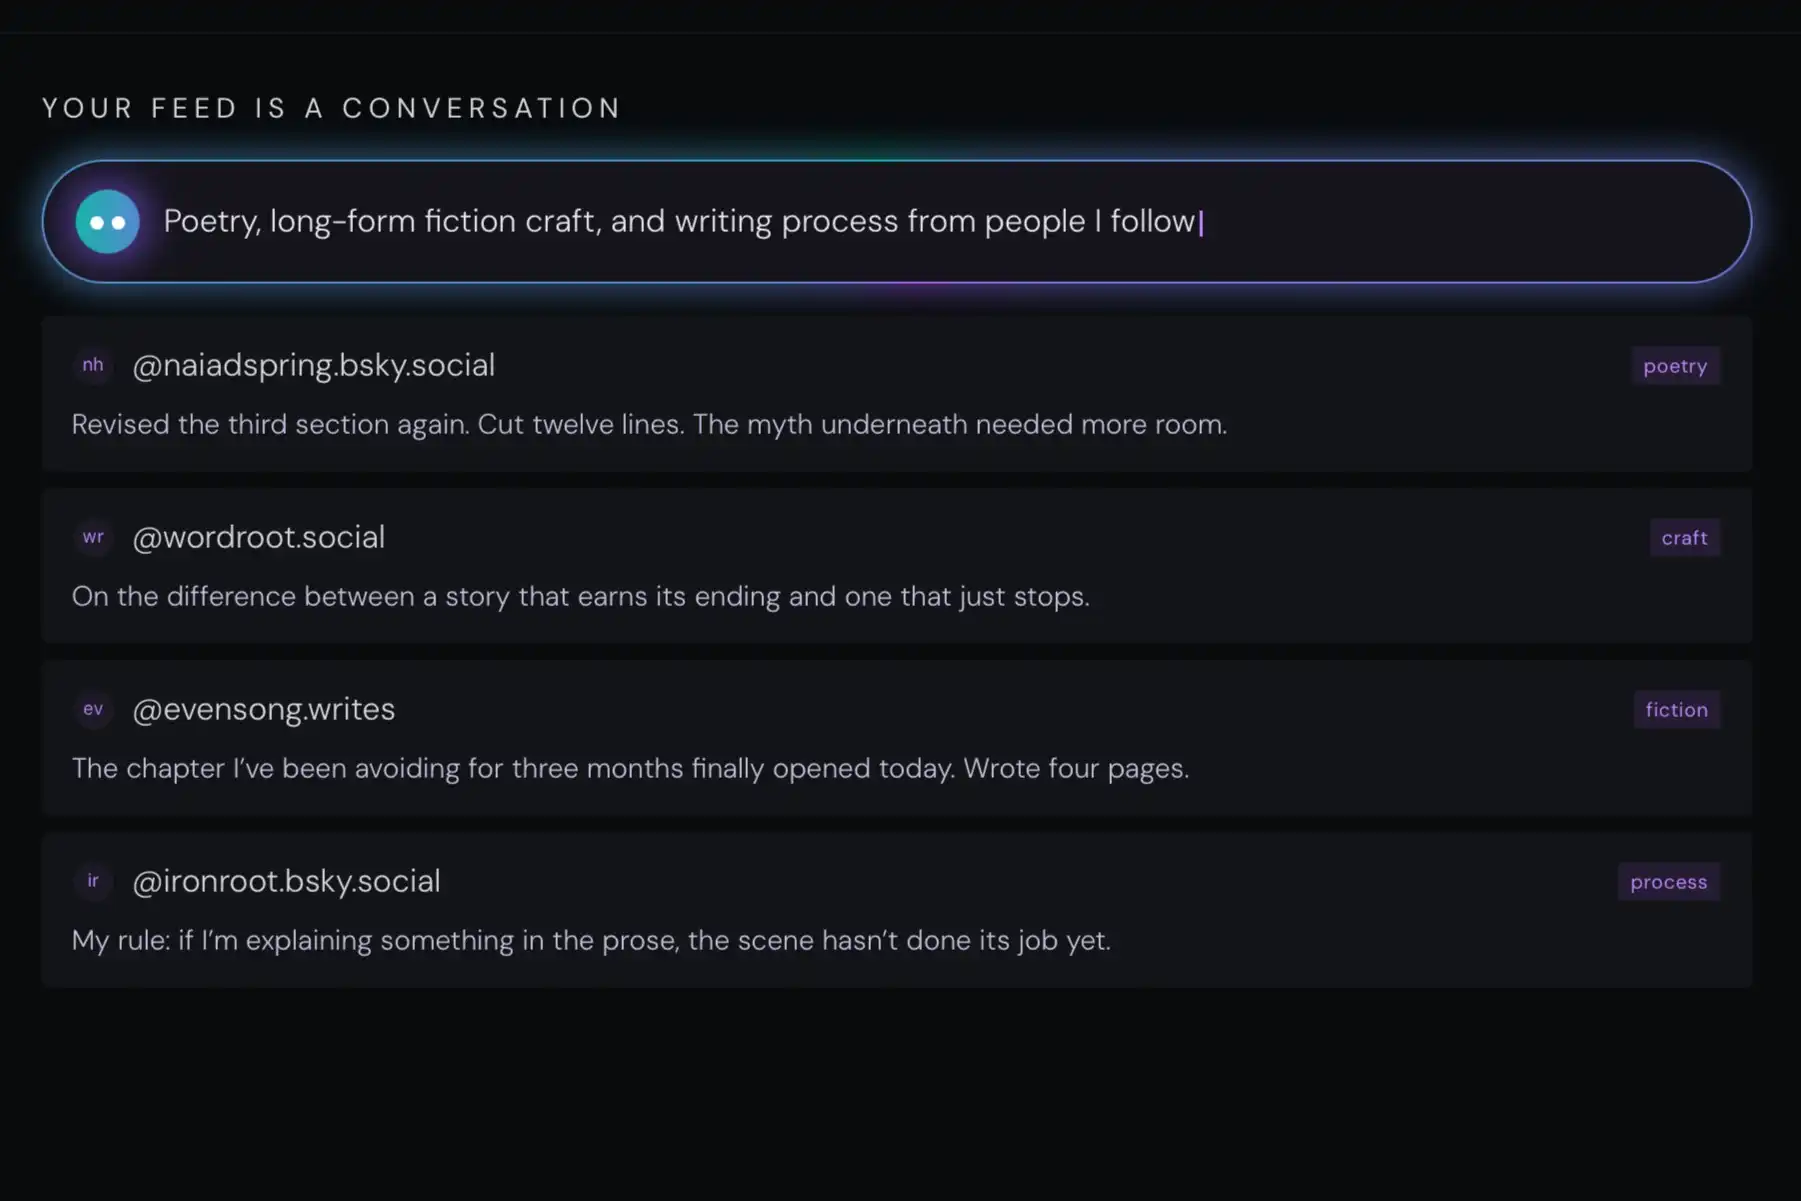1801x1201 pixels.
Task: Click the 'ev' avatar badge
Action: point(93,709)
